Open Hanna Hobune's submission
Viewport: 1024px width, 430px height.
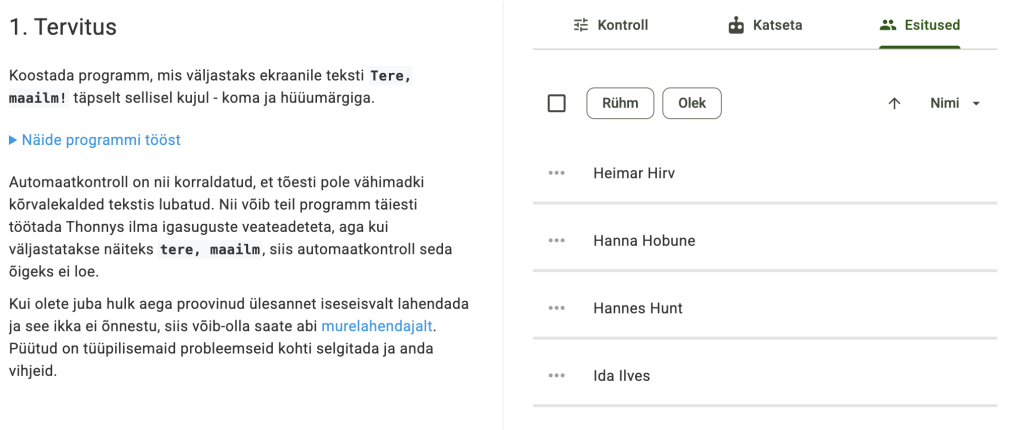(x=644, y=241)
